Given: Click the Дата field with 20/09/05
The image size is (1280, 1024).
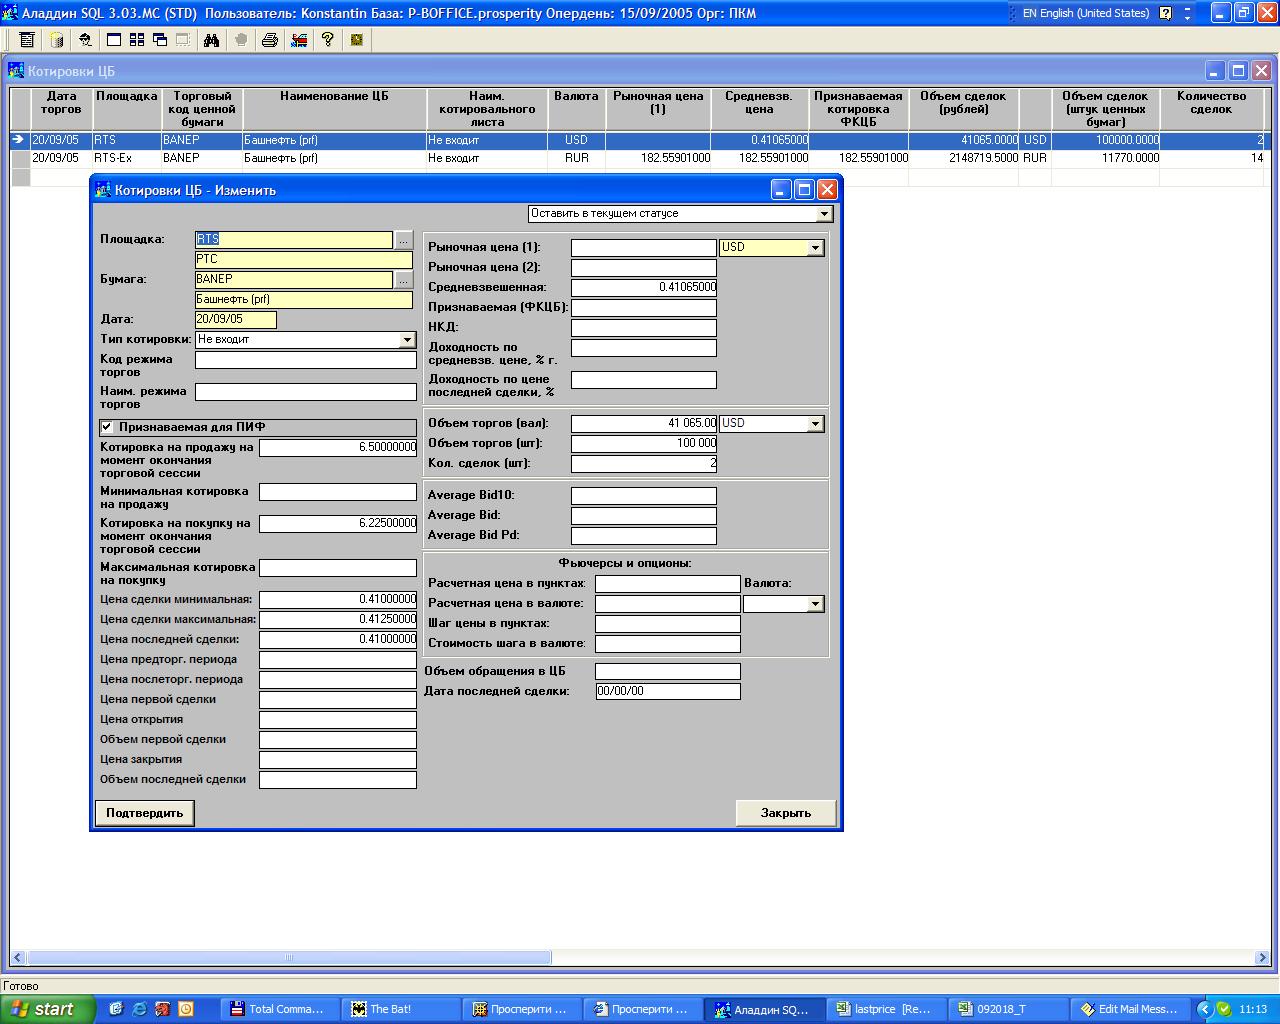Looking at the screenshot, I should [236, 320].
